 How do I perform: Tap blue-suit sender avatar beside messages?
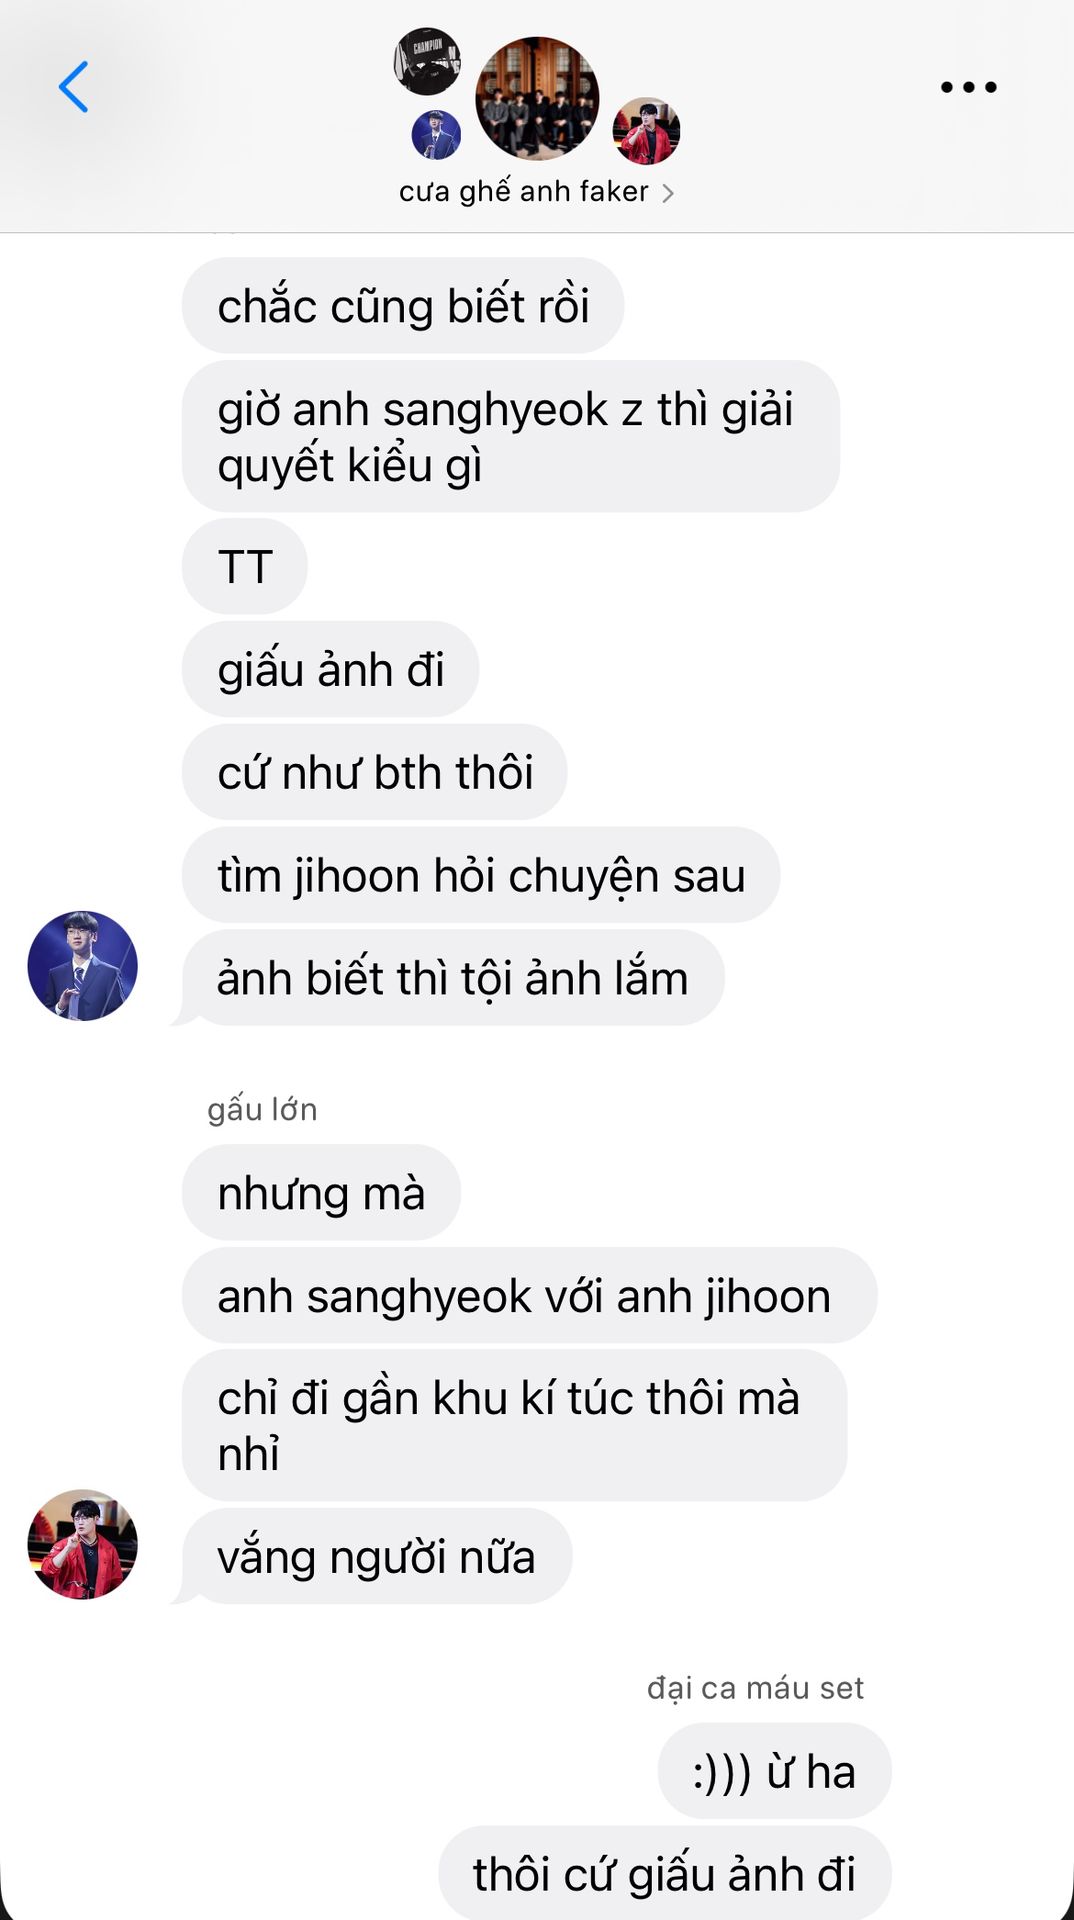click(82, 966)
